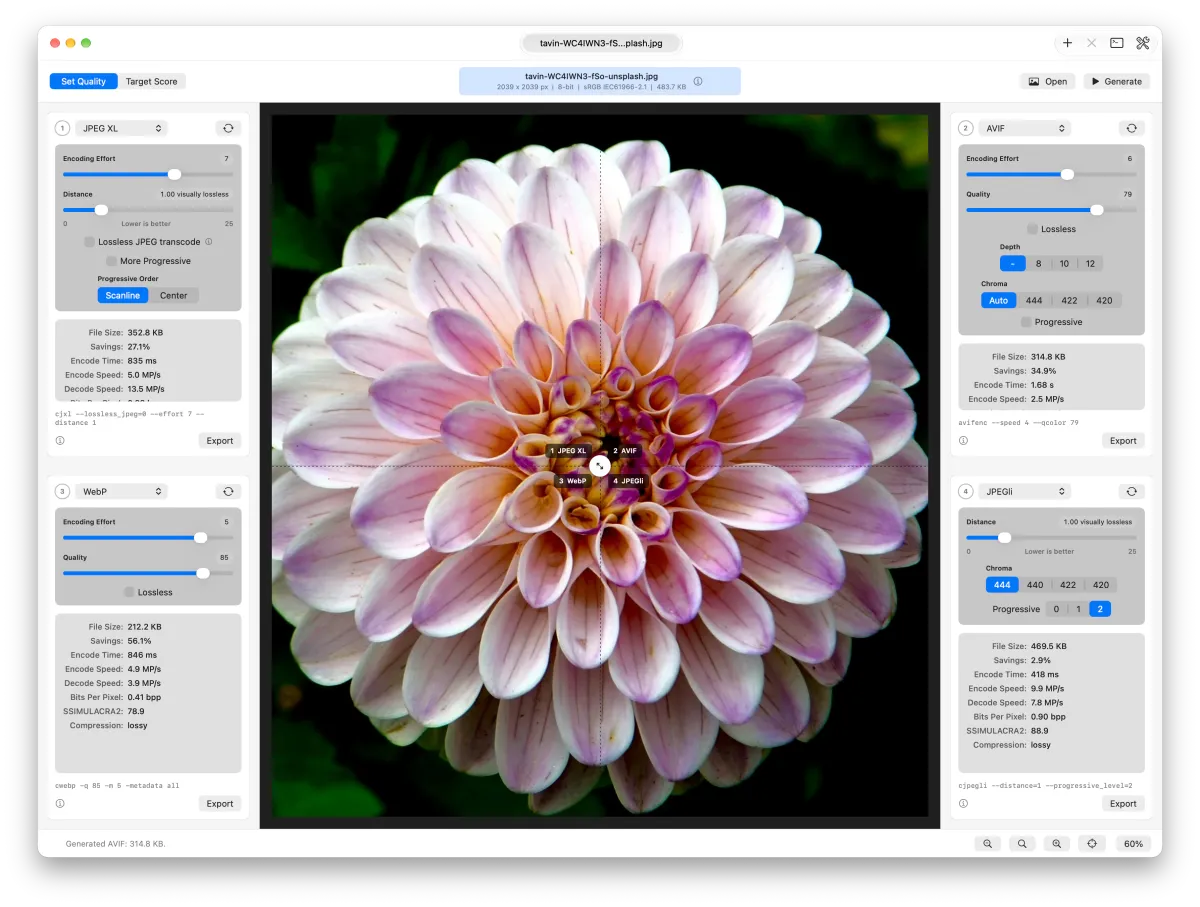
Task: Click the zoom out magnifier in the status bar
Action: click(x=988, y=844)
